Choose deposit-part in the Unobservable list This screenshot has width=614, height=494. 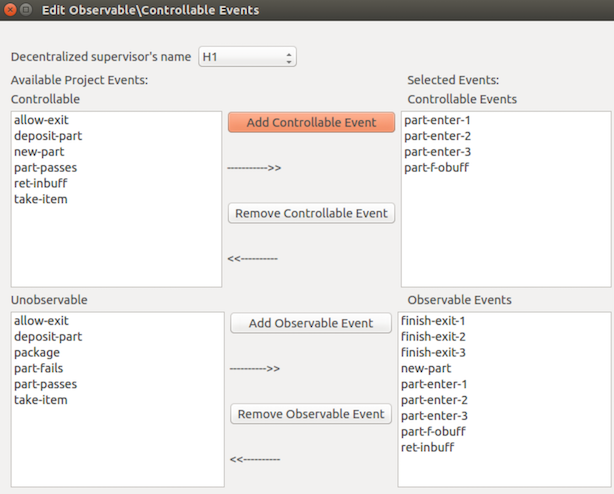point(48,336)
